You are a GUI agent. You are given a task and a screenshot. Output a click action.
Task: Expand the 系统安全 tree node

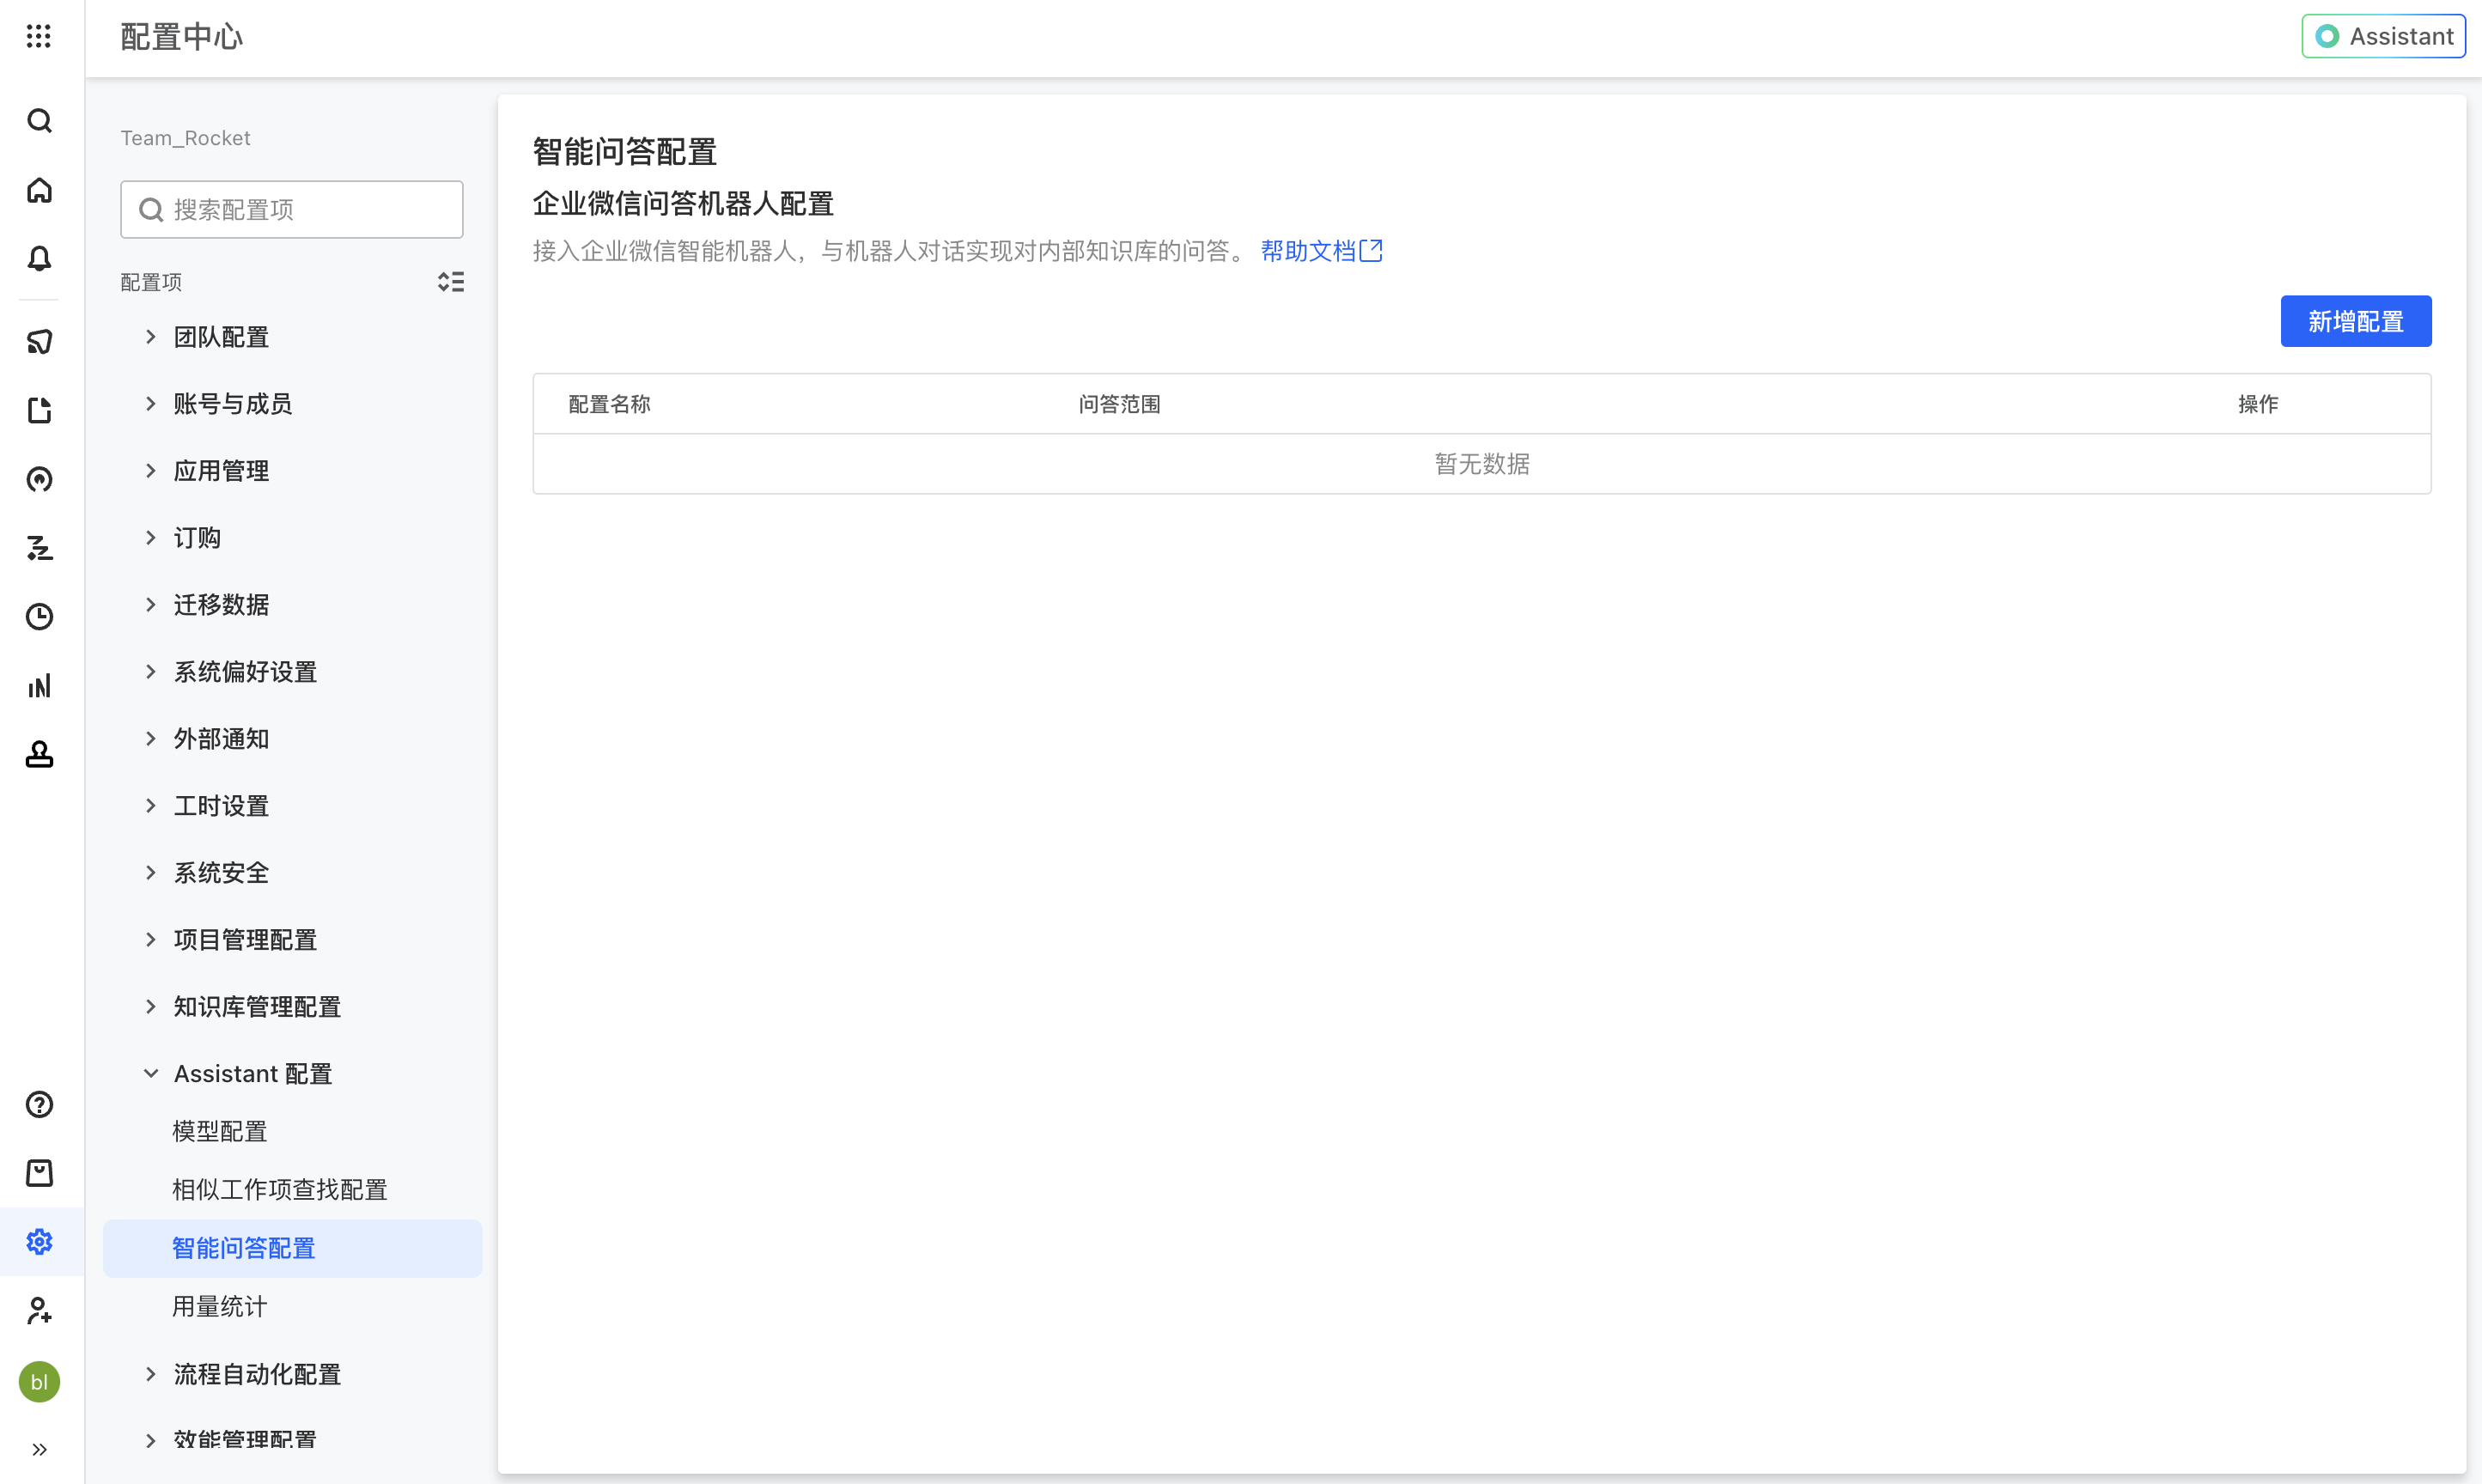pyautogui.click(x=151, y=873)
